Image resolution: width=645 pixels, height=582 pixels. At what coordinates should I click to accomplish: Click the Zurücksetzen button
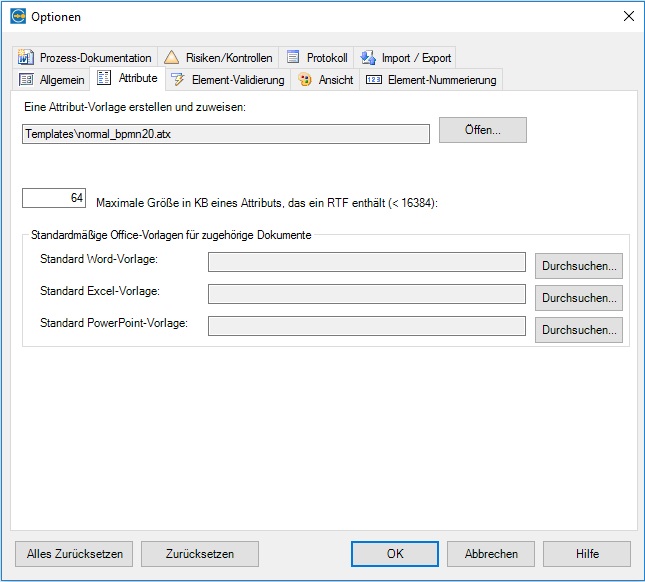tap(200, 554)
